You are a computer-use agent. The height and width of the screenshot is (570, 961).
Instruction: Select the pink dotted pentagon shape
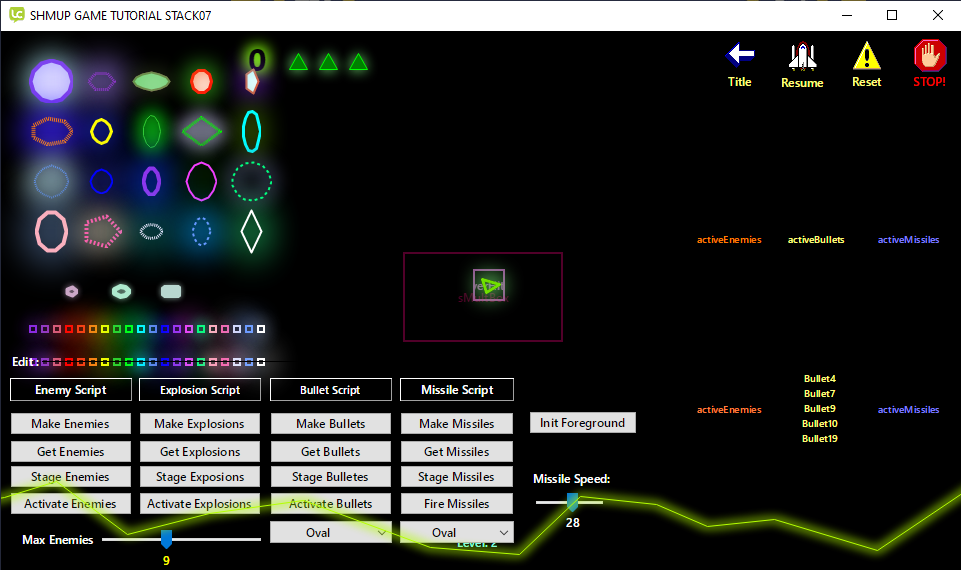point(101,231)
